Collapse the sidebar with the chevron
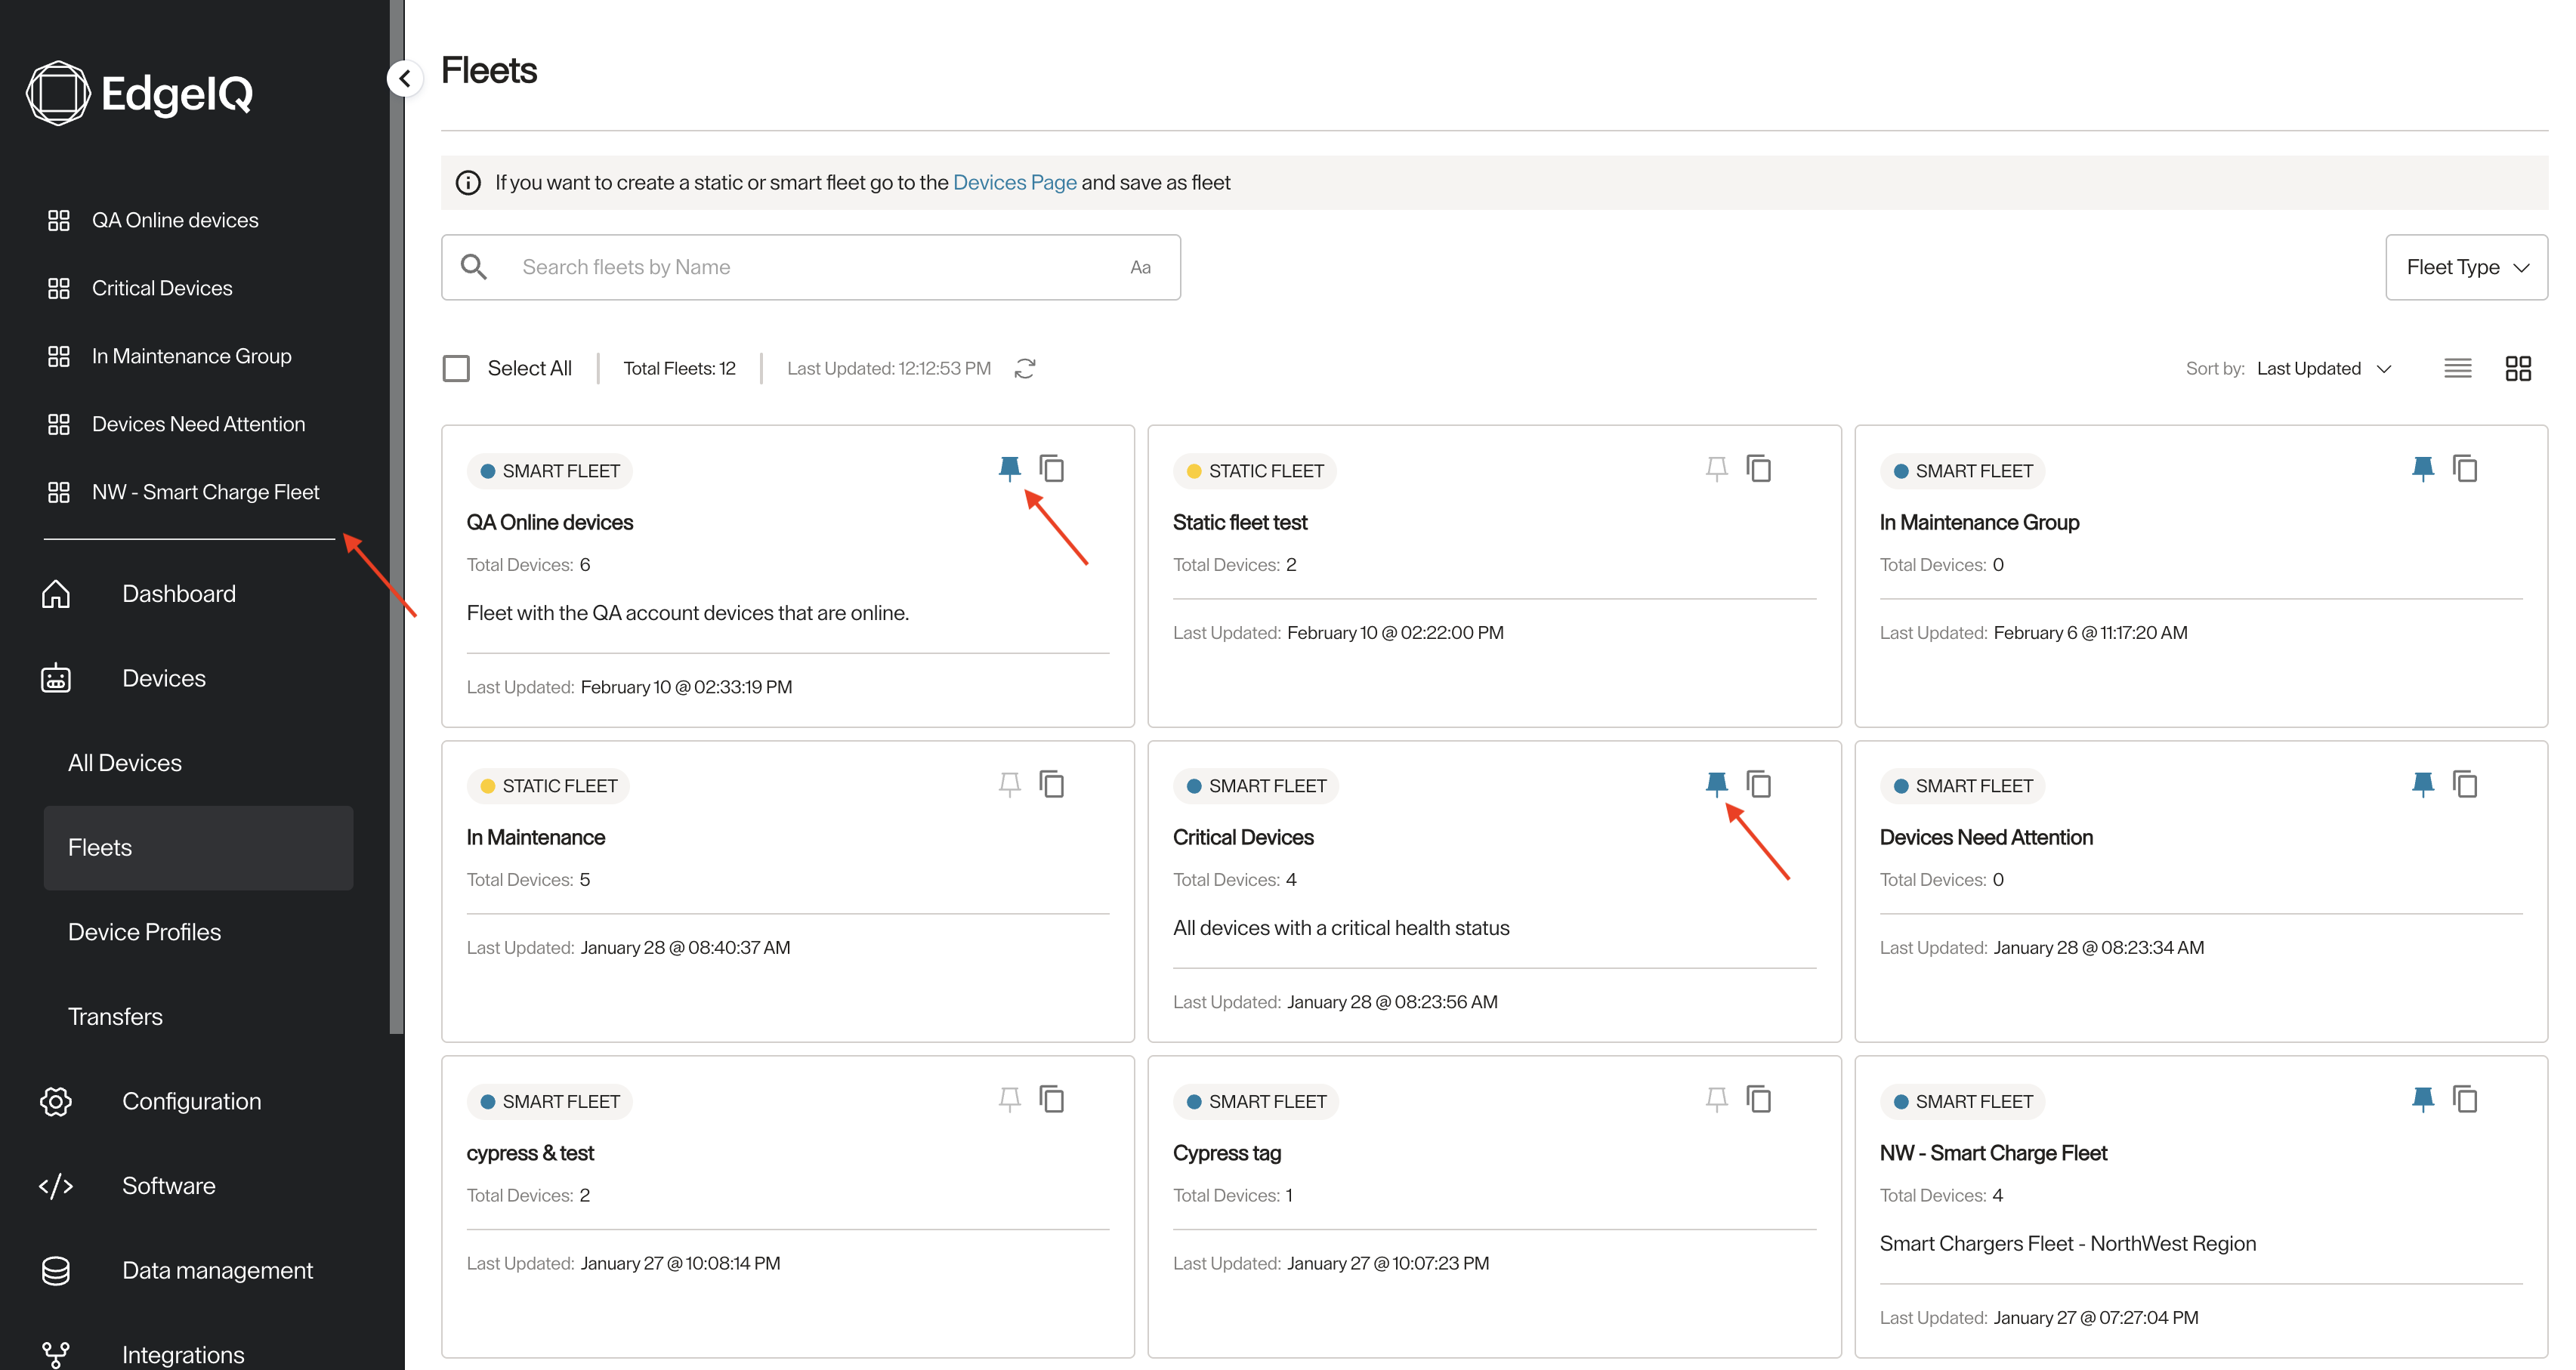The image size is (2576, 1370). (x=404, y=78)
